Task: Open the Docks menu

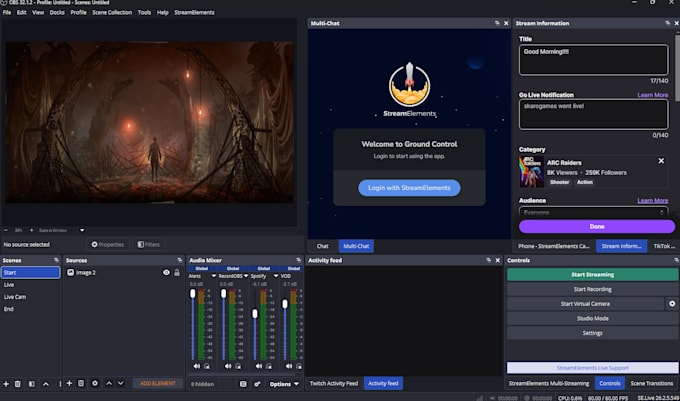Action: [x=57, y=12]
